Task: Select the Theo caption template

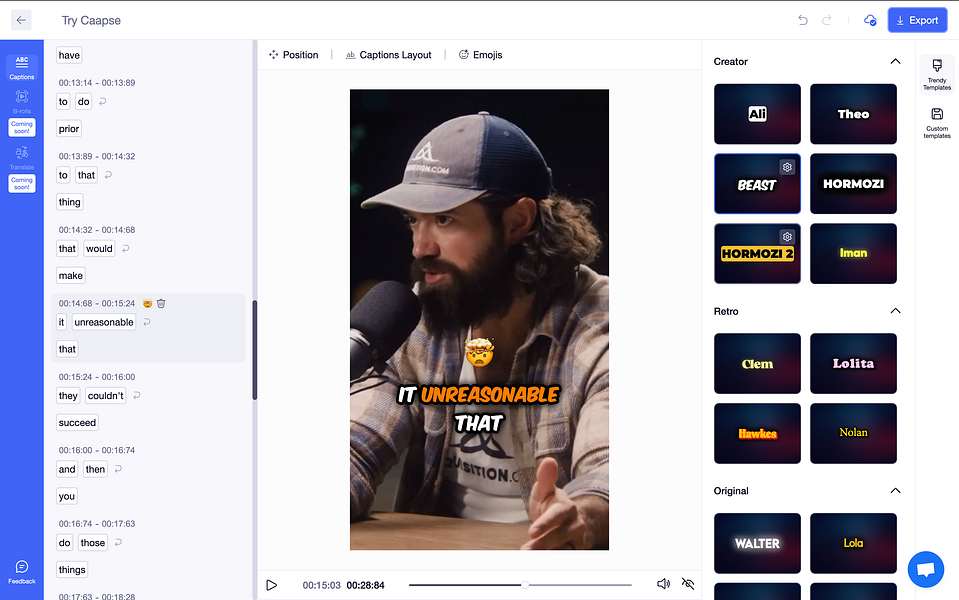Action: pyautogui.click(x=853, y=114)
